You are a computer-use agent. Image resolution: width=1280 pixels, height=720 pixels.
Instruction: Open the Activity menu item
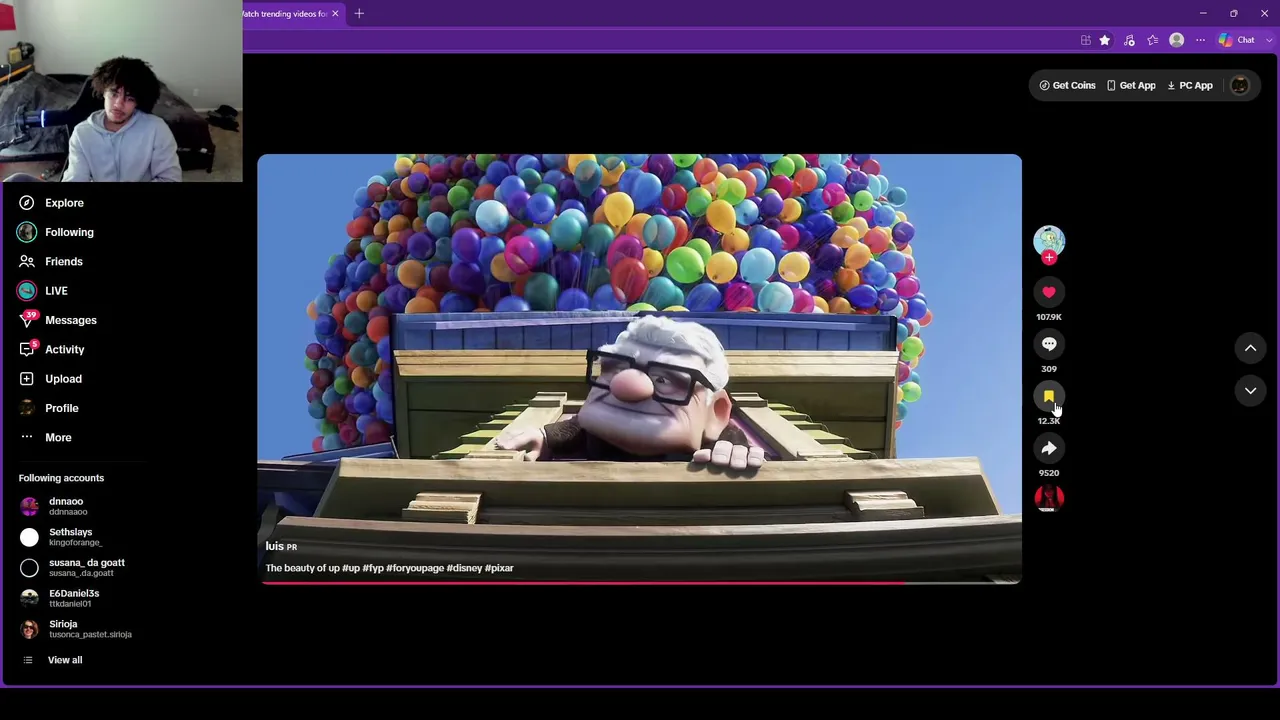click(65, 350)
